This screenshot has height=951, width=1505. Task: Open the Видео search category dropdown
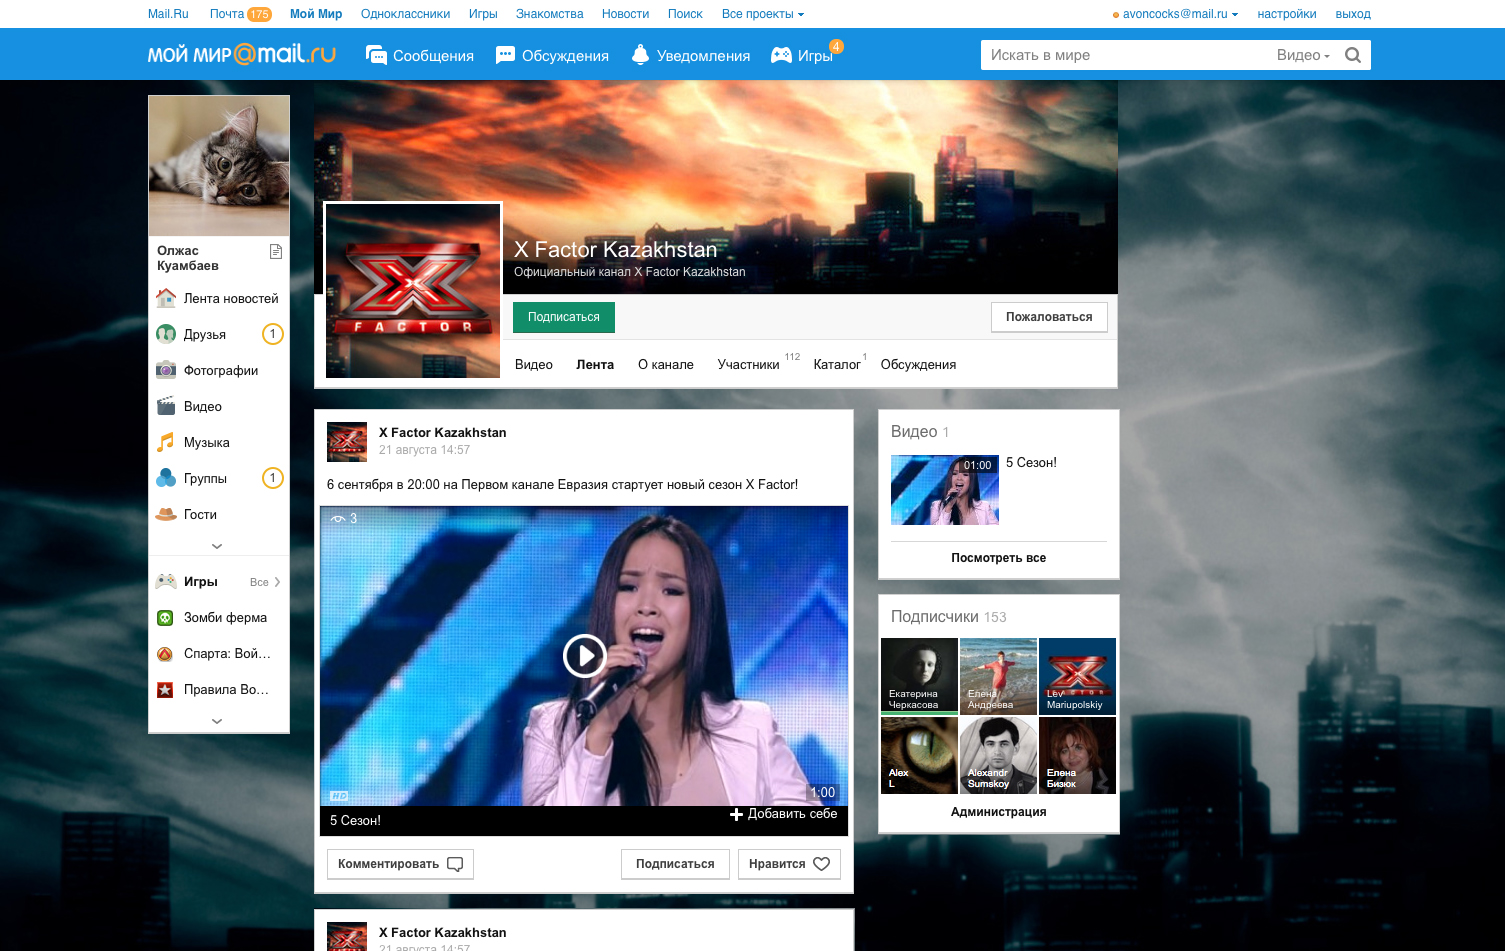(x=1303, y=55)
